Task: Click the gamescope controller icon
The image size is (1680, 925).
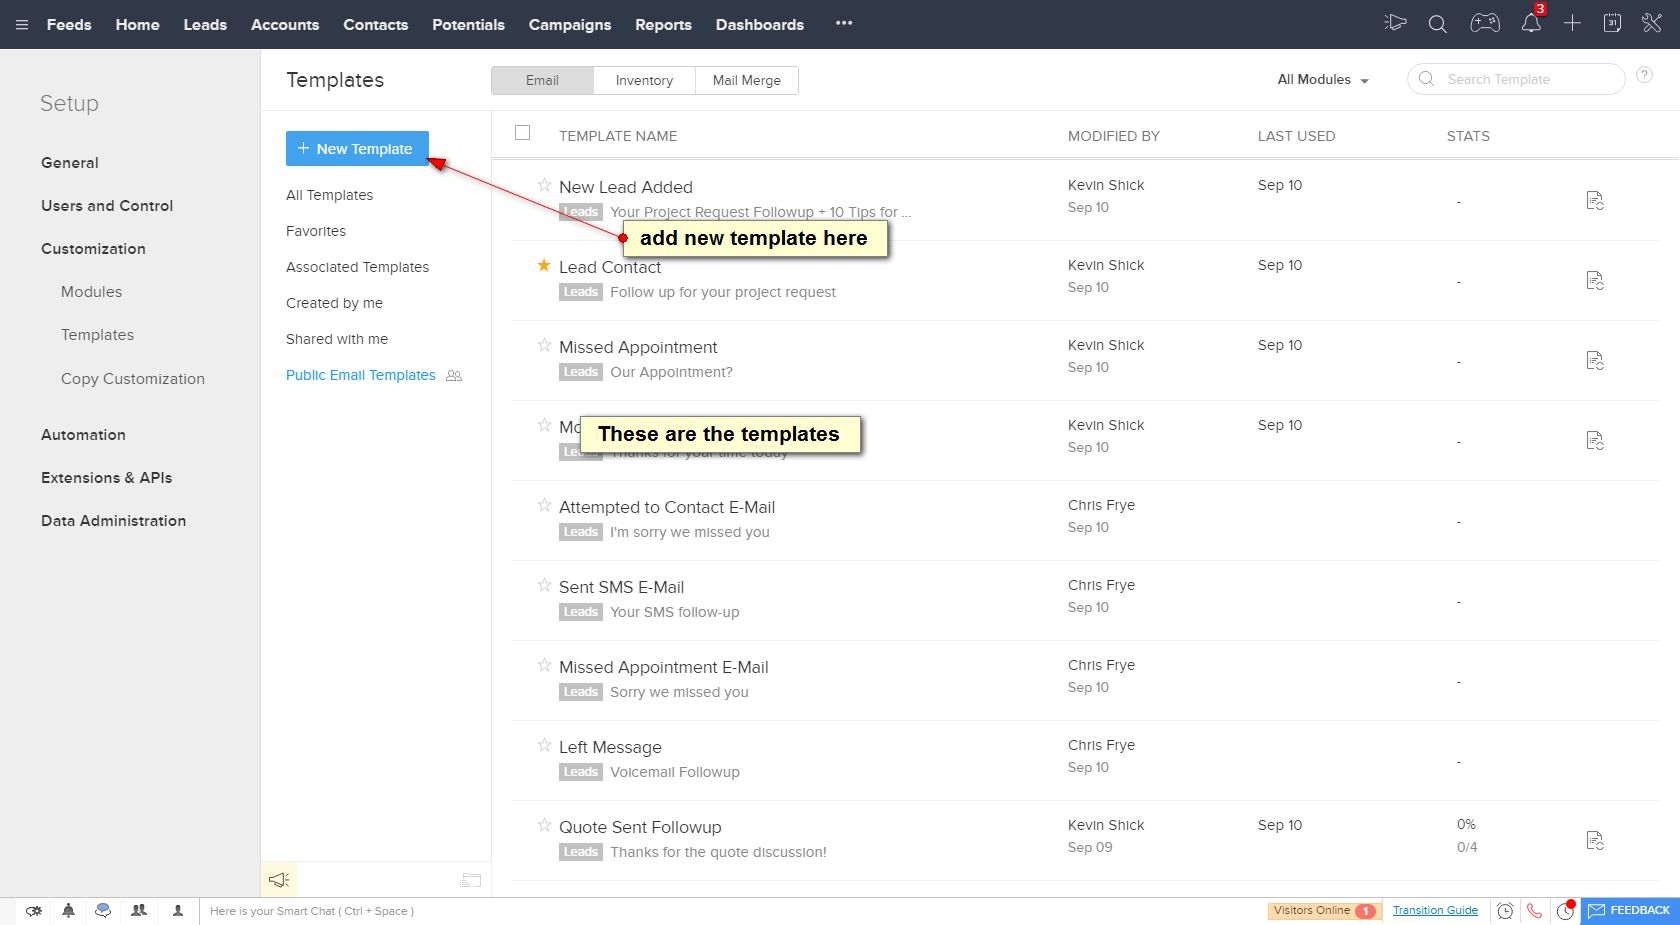Action: (1485, 24)
